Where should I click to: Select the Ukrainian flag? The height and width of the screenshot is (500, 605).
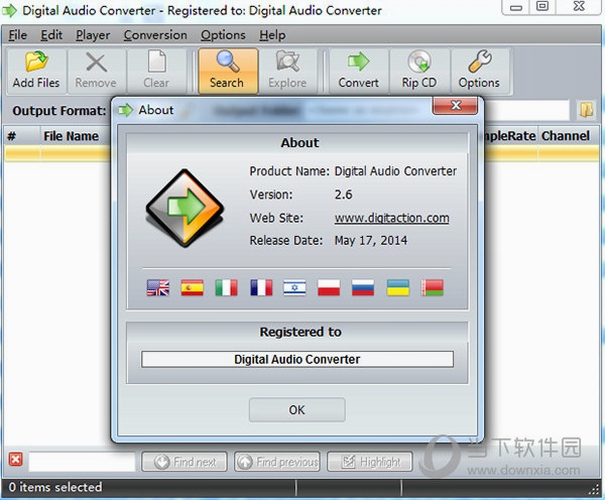point(398,288)
